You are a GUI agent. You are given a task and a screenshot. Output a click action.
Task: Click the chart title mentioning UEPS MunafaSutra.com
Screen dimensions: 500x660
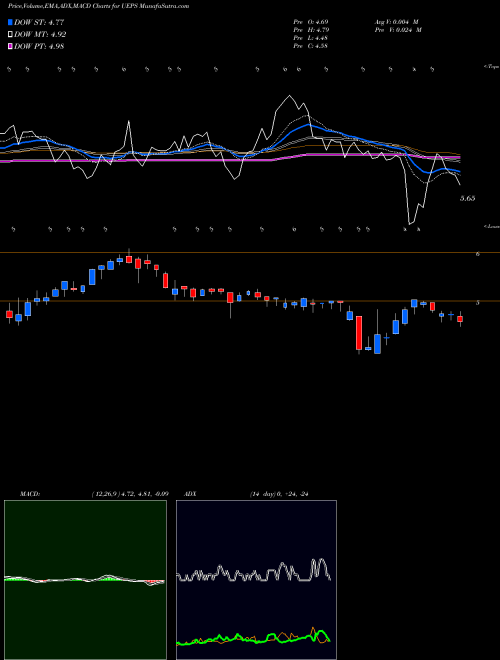99,6
